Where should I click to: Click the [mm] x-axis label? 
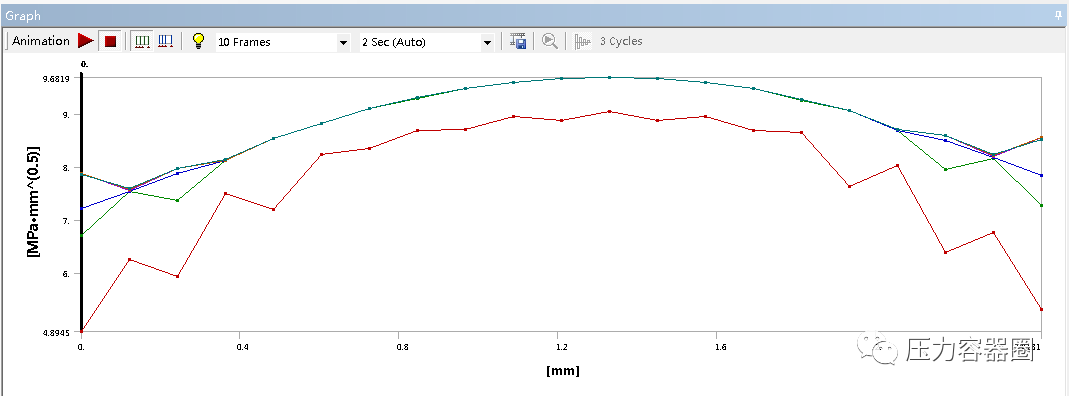click(562, 371)
